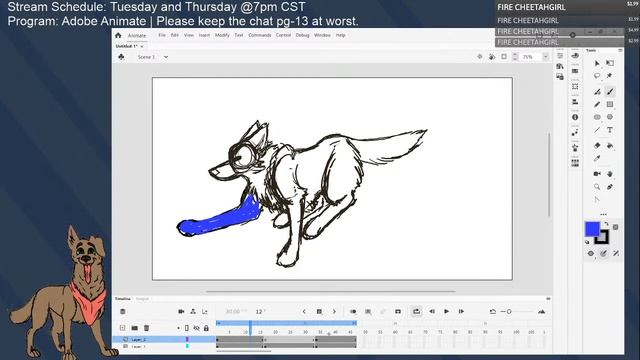Toggle the loop playback button

pyautogui.click(x=416, y=311)
